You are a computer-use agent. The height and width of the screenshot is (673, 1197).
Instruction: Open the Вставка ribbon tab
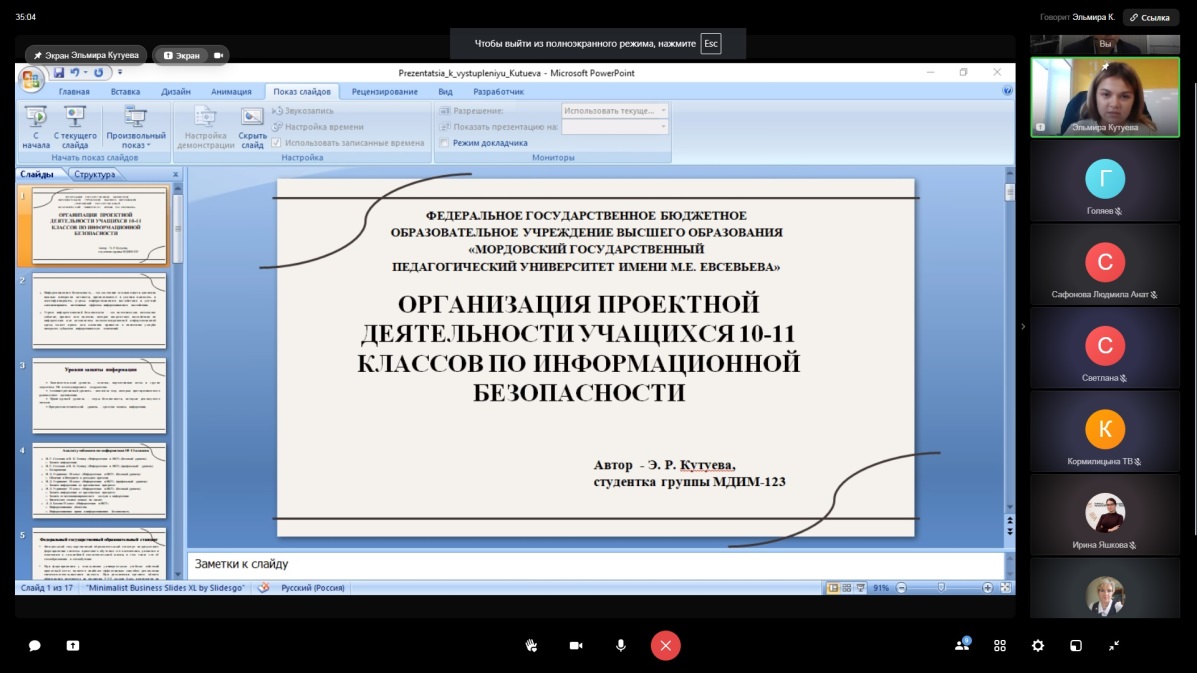point(125,92)
